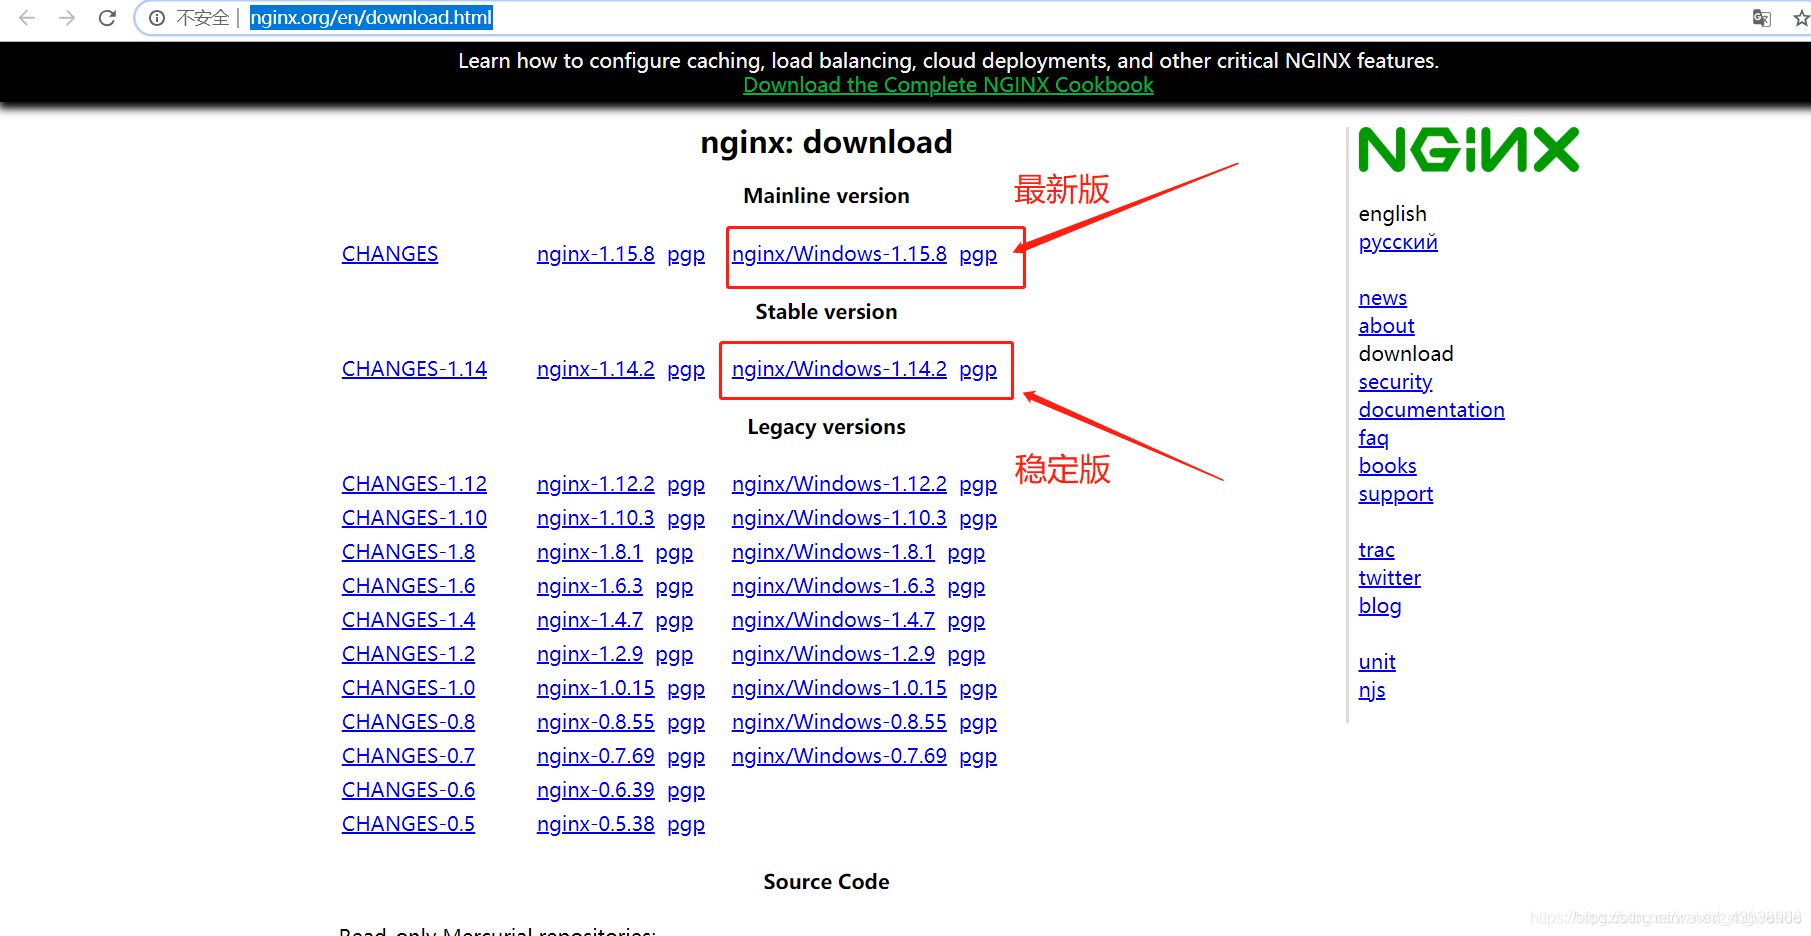The height and width of the screenshot is (936, 1811).
Task: Click the browser back arrow
Action: pos(27,18)
